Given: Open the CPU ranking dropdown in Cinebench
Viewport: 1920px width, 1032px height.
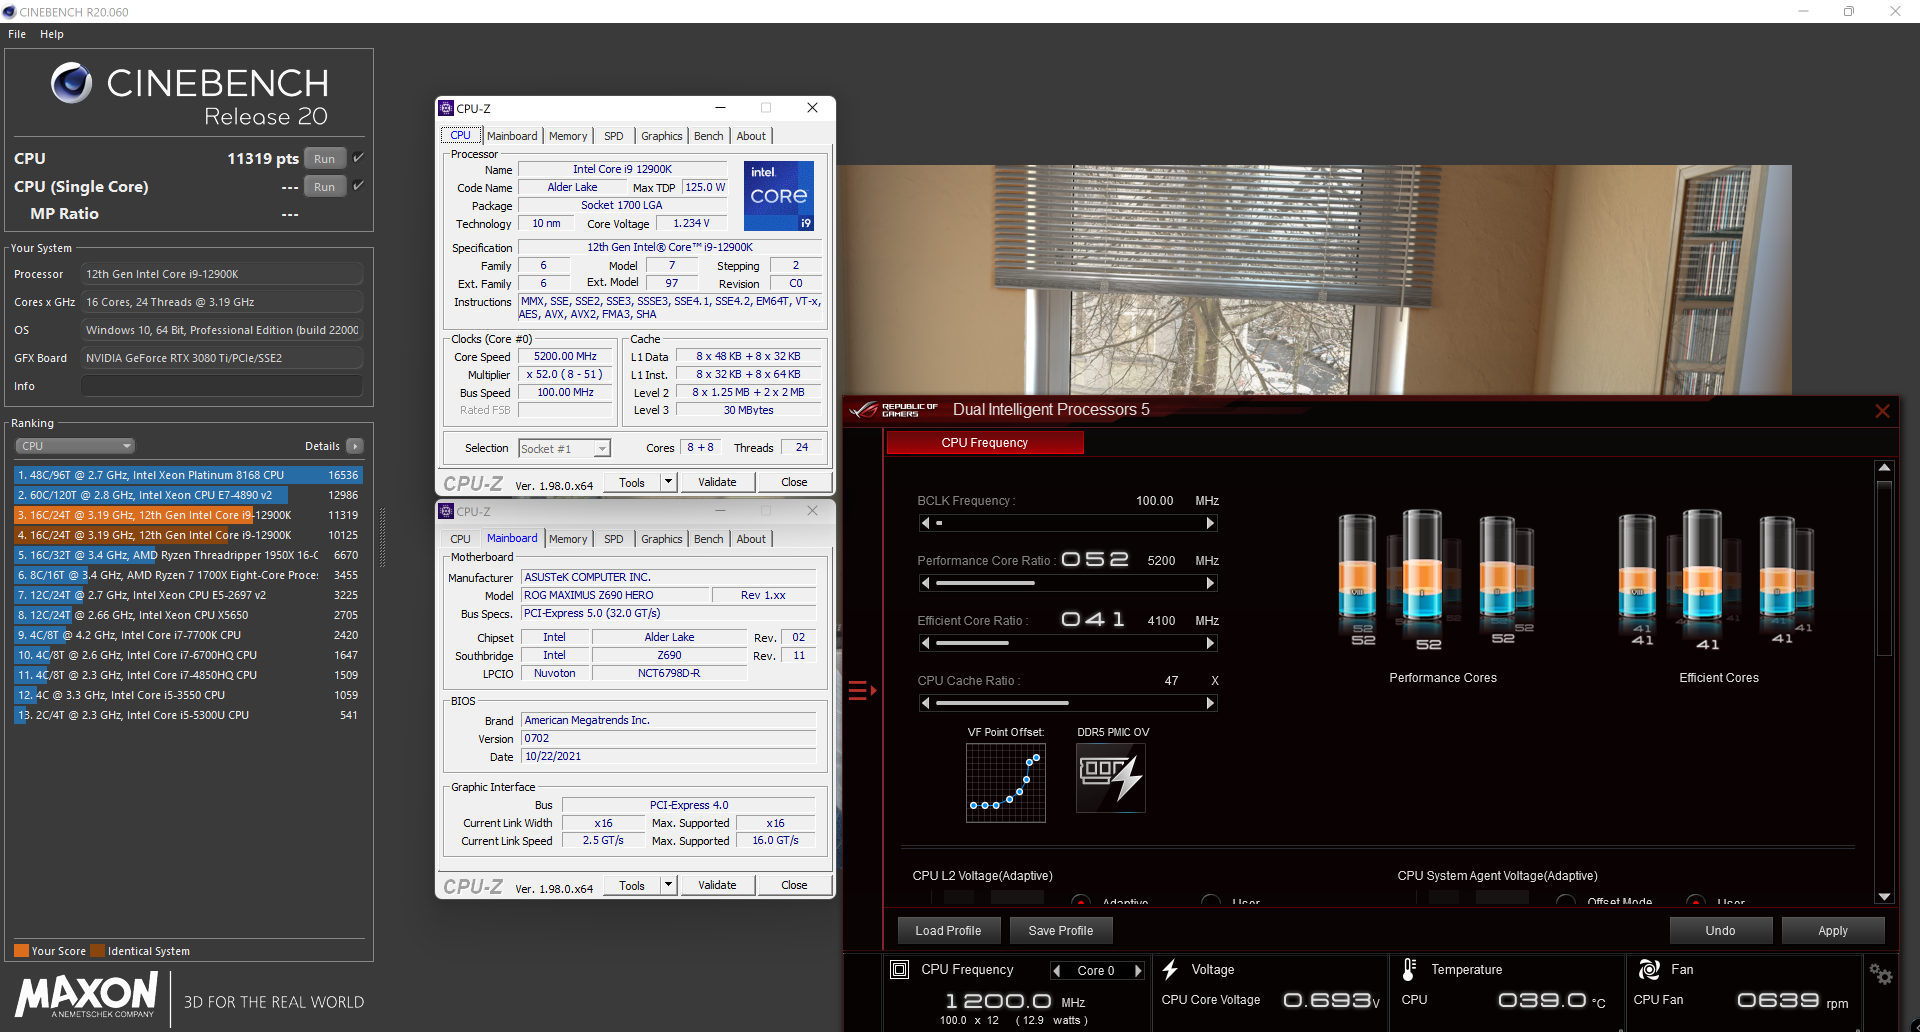Looking at the screenshot, I should [x=75, y=446].
